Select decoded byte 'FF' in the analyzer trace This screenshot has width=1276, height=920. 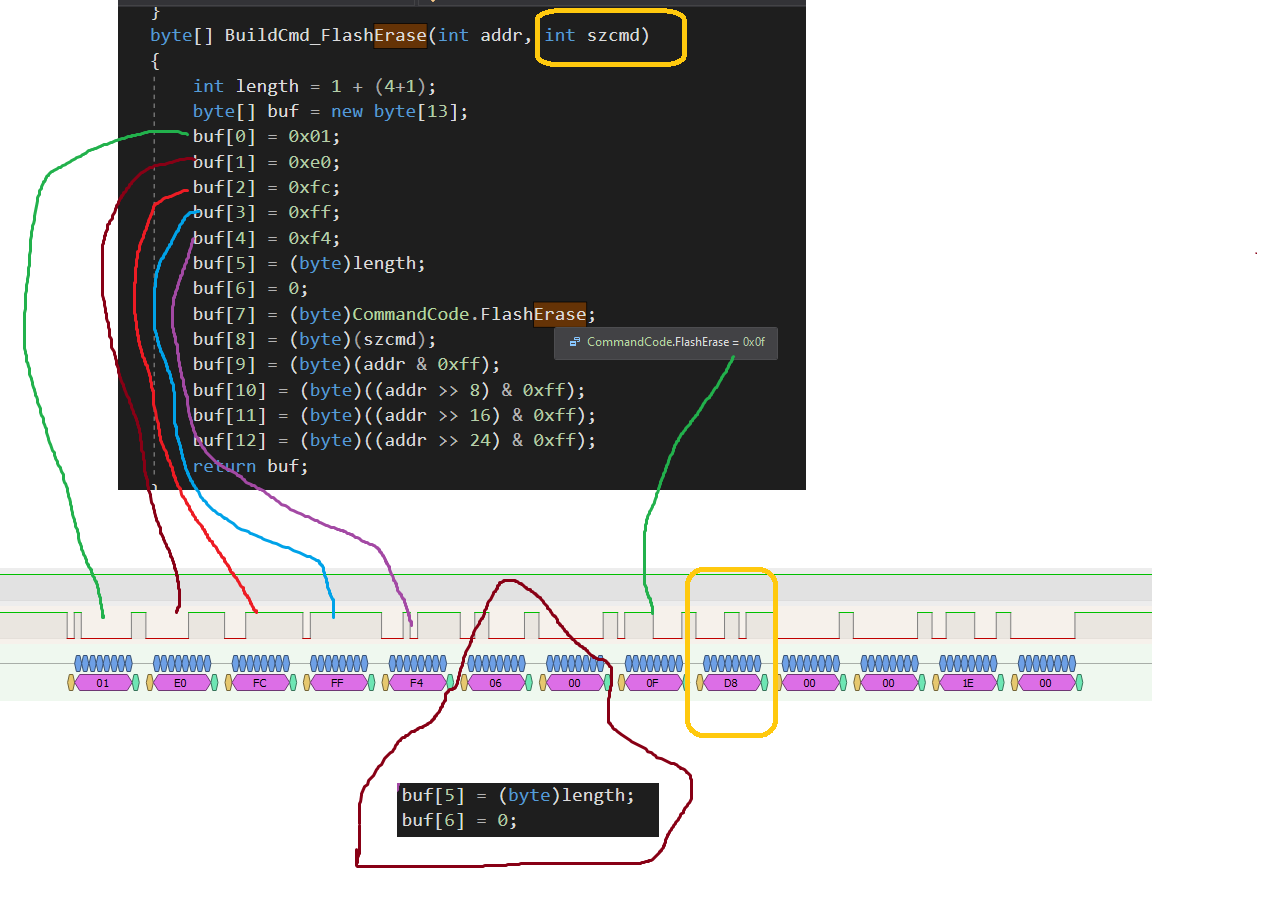coord(338,683)
